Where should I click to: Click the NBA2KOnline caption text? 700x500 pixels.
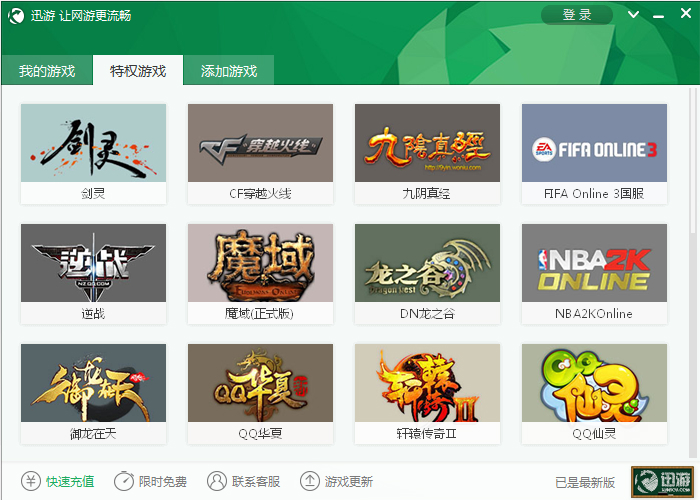click(x=594, y=313)
